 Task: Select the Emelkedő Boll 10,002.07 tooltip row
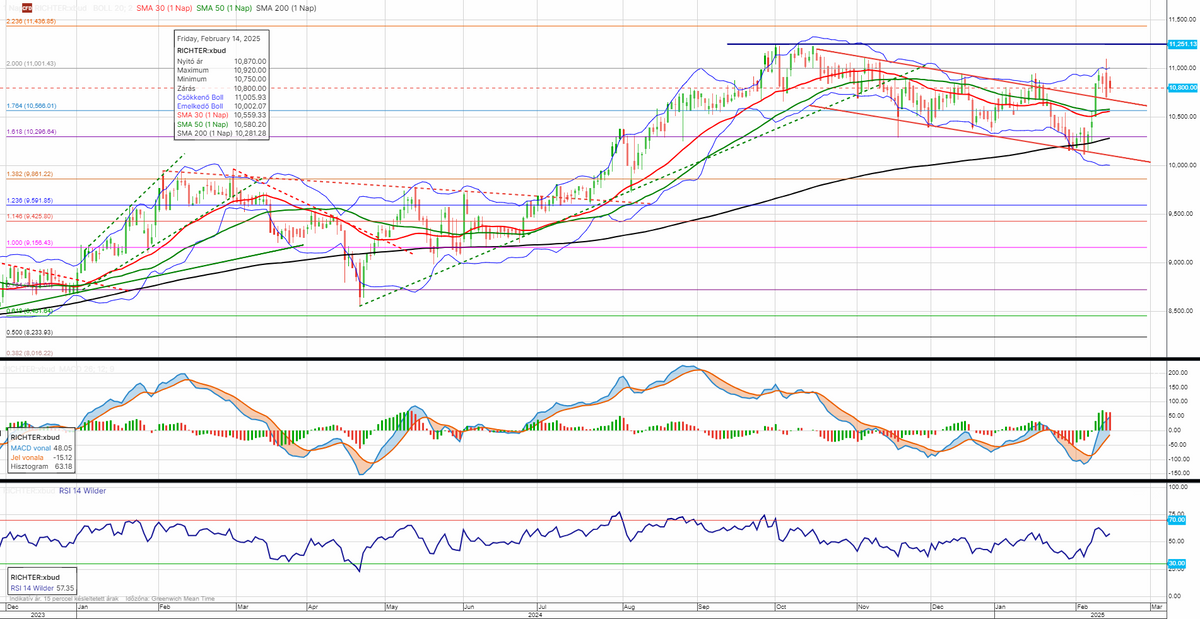221,106
